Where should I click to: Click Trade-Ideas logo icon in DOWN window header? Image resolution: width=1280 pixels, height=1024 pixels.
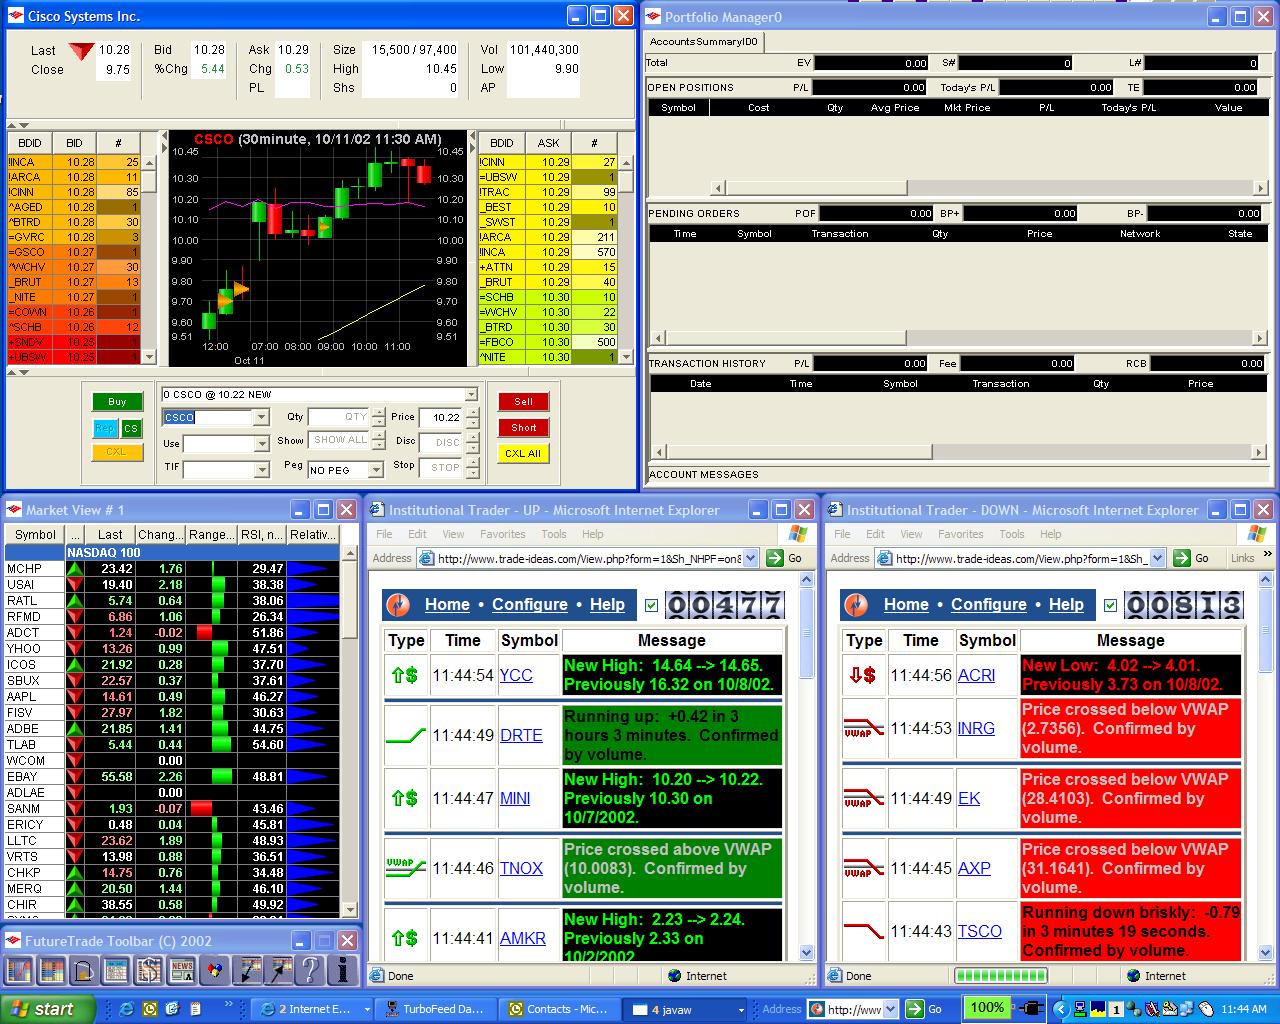[x=856, y=604]
